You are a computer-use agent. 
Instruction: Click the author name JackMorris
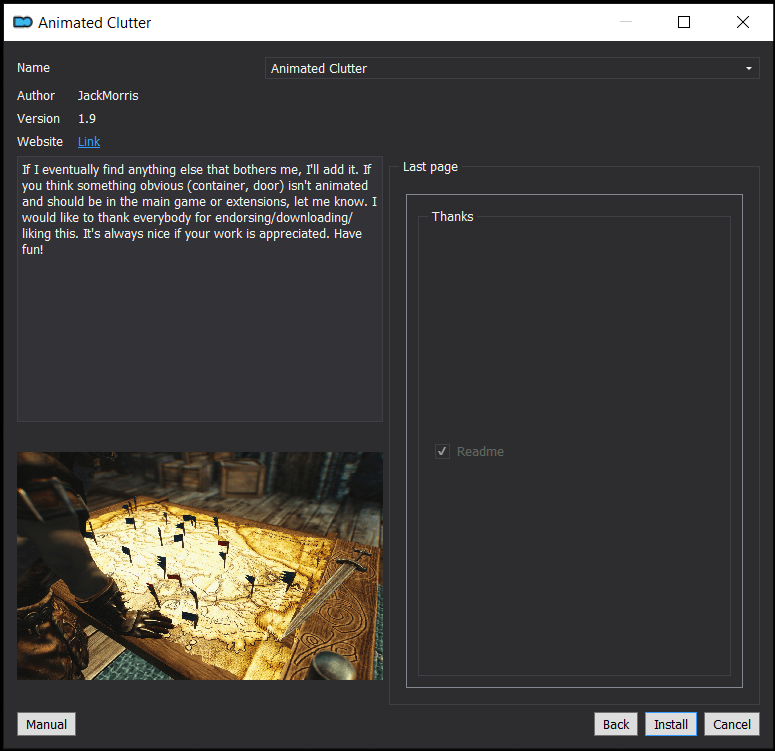pyautogui.click(x=108, y=95)
